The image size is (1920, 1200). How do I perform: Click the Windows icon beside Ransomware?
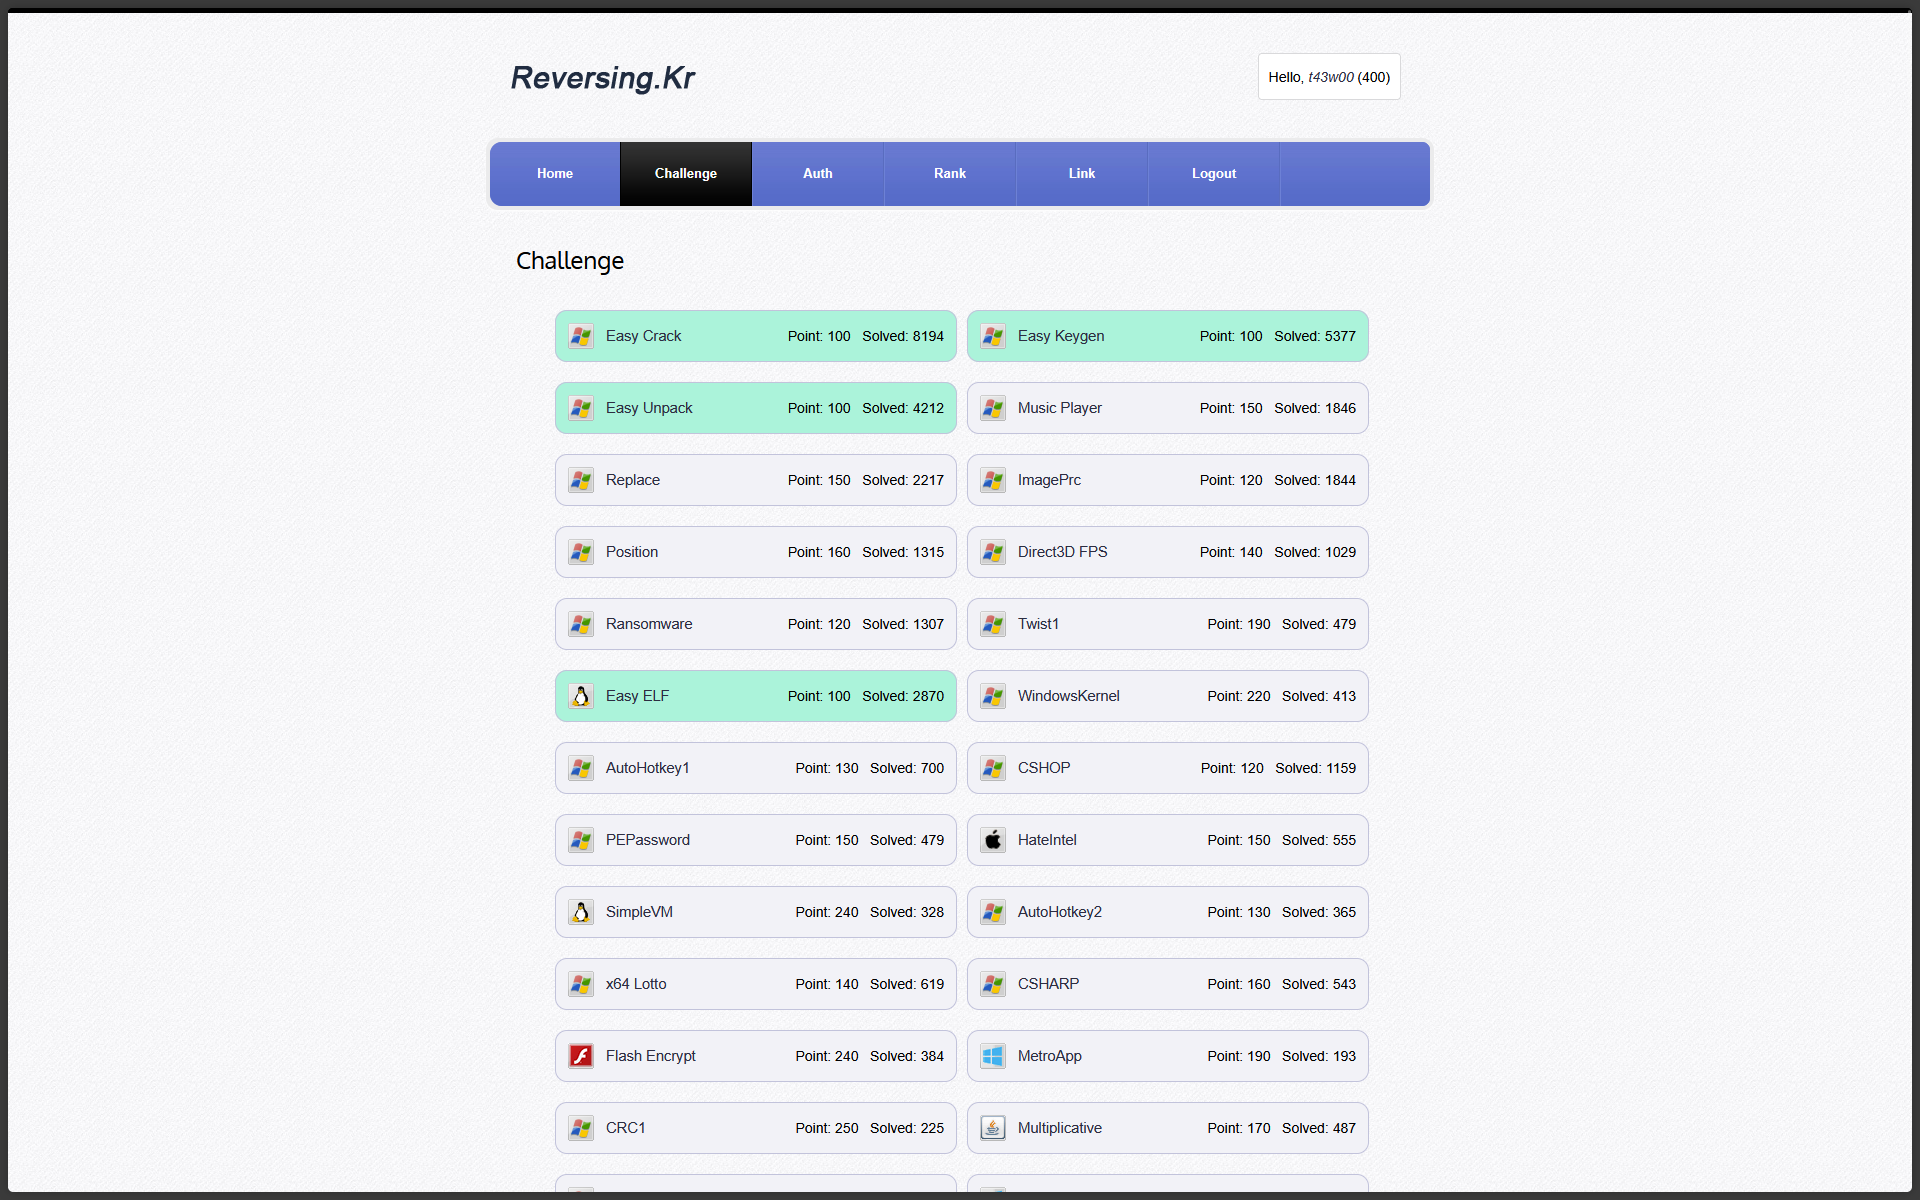(x=581, y=625)
